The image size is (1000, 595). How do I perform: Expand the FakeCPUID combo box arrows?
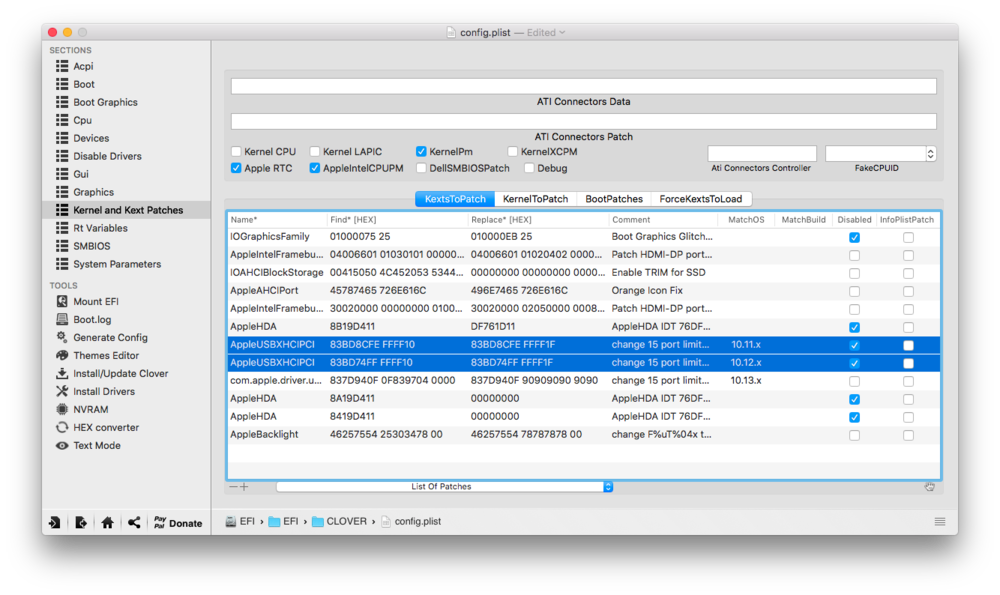pos(931,154)
